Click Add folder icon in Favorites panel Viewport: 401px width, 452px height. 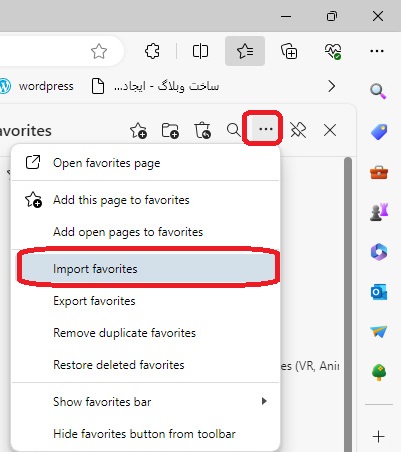pos(170,130)
